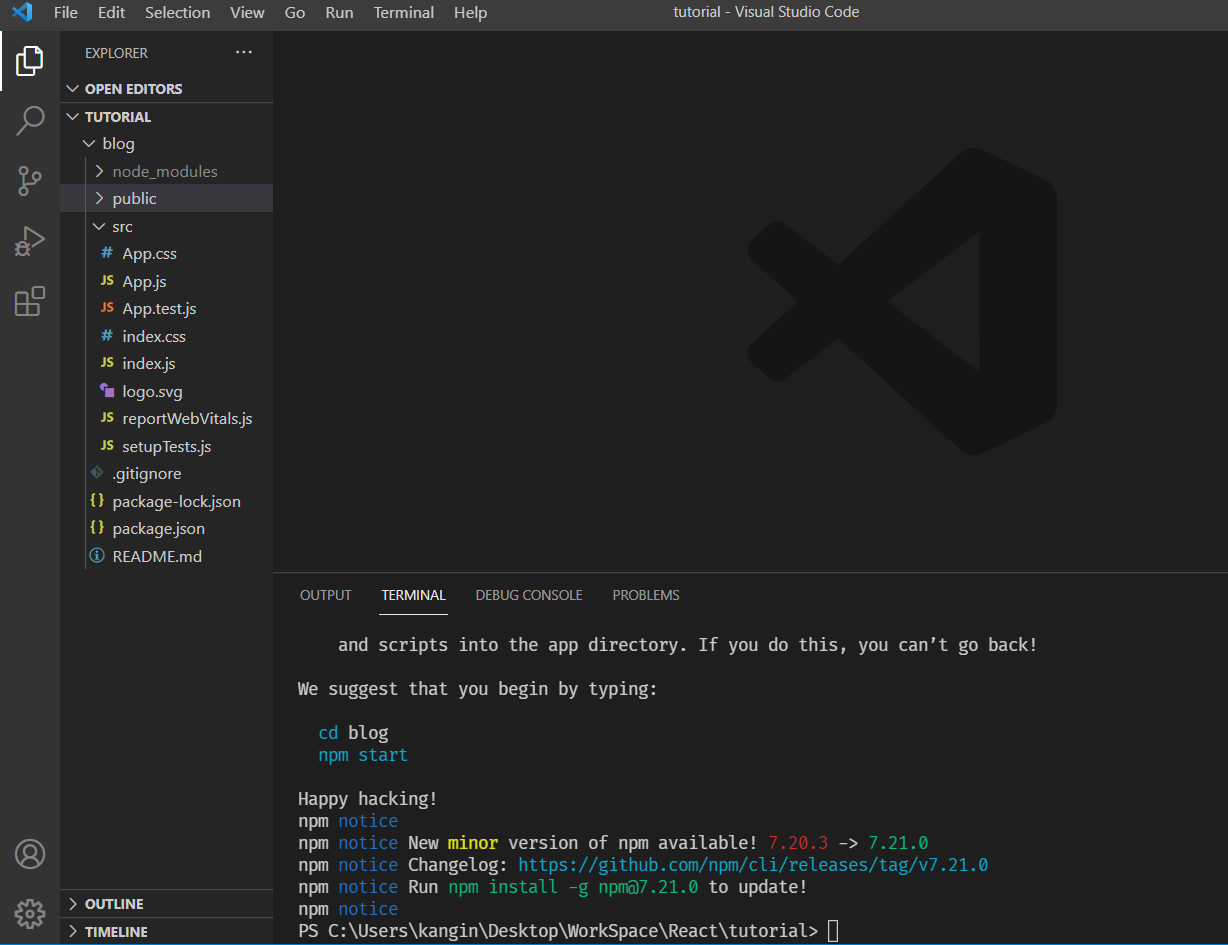1228x945 pixels.
Task: Open the Go menu
Action: pos(295,13)
